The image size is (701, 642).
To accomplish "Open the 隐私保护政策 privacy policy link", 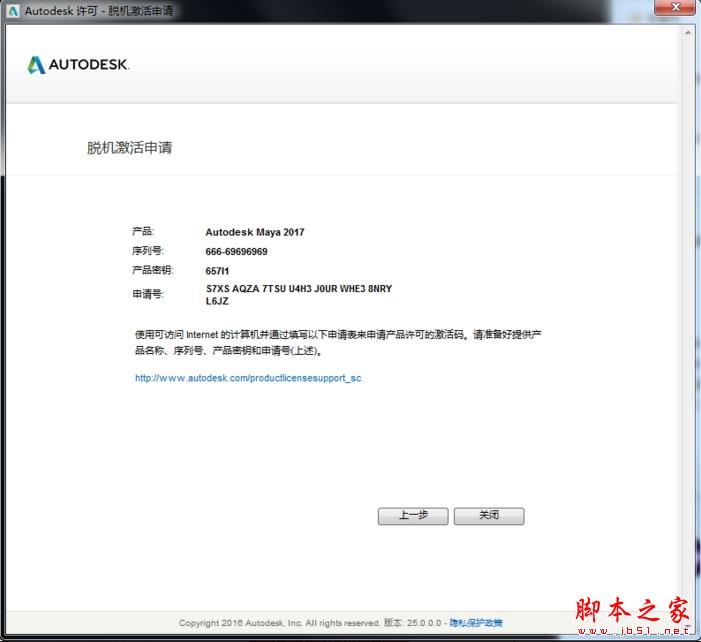I will tap(476, 623).
